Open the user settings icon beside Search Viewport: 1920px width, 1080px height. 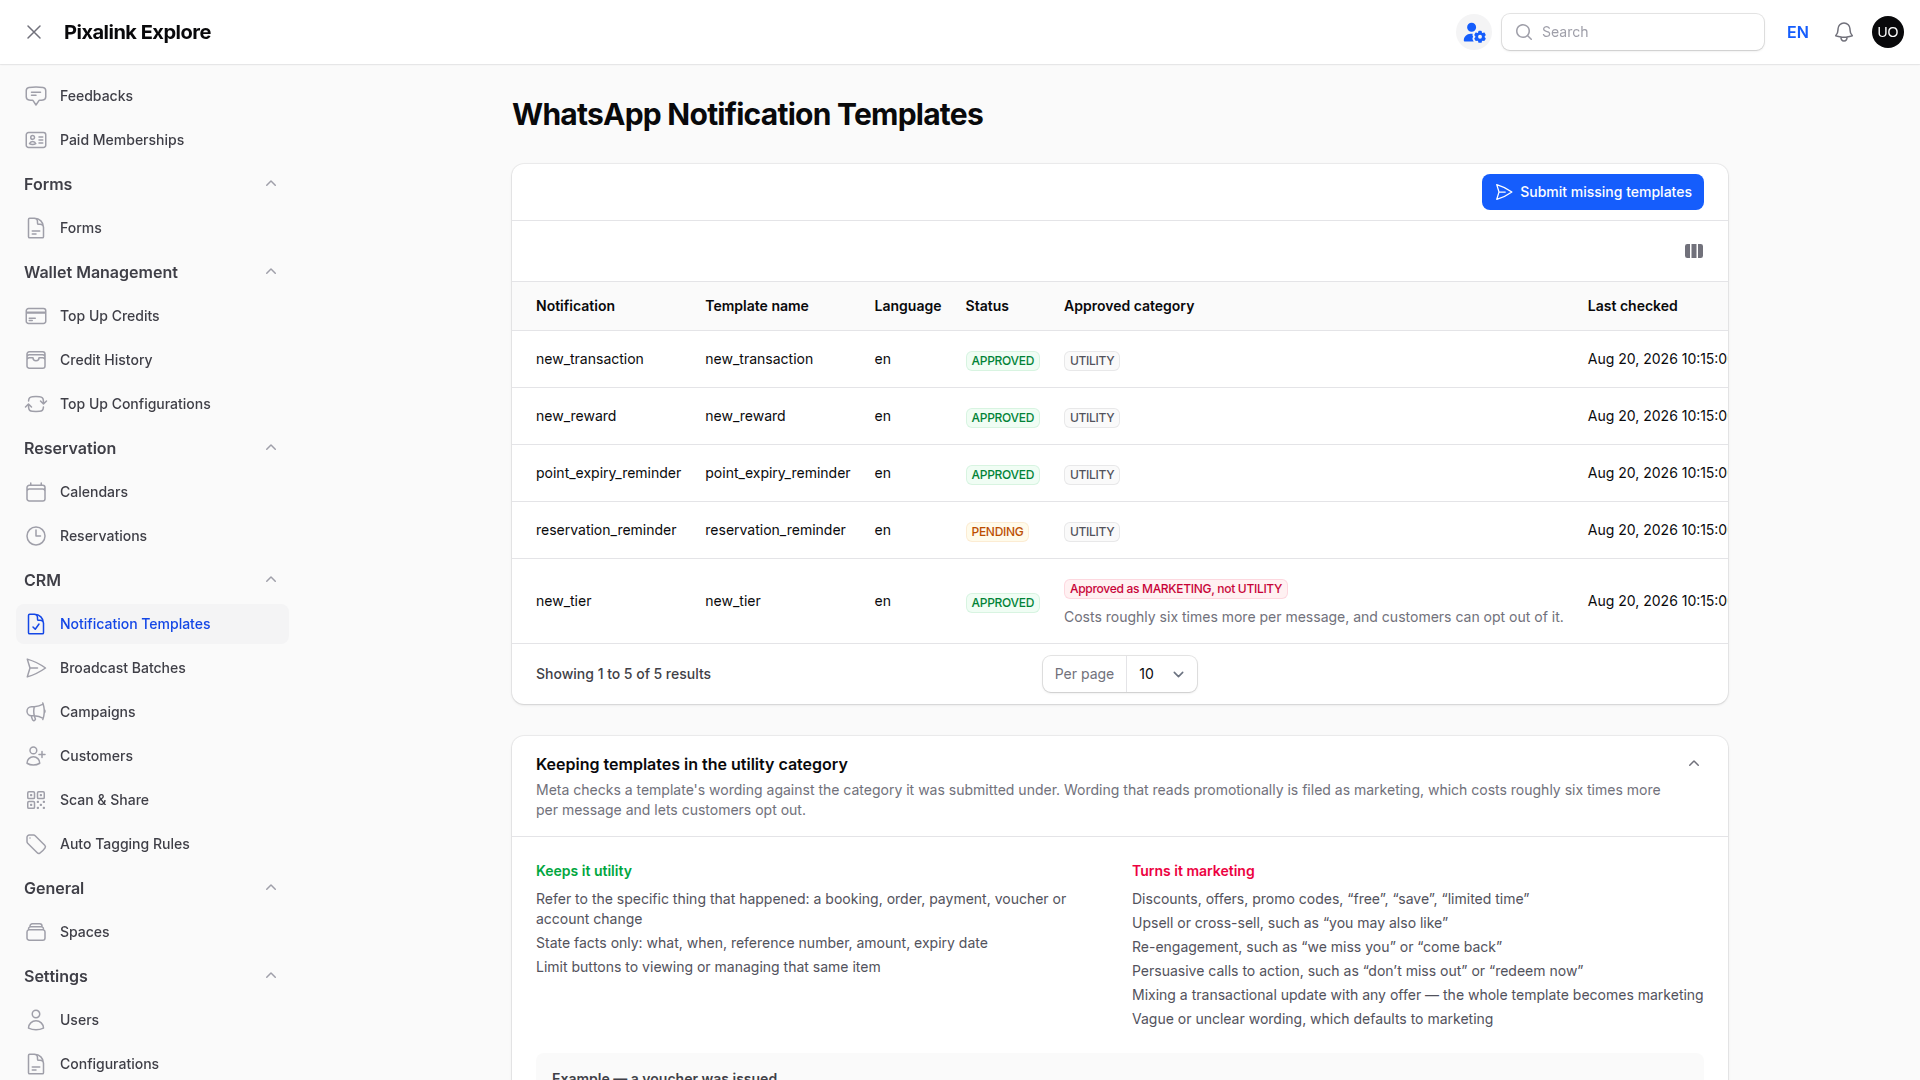pos(1474,32)
